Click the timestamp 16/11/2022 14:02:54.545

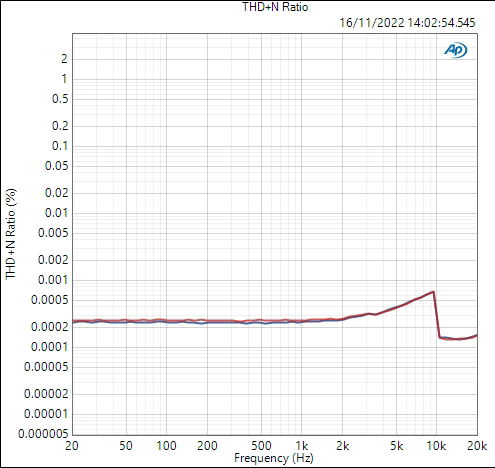pos(407,23)
